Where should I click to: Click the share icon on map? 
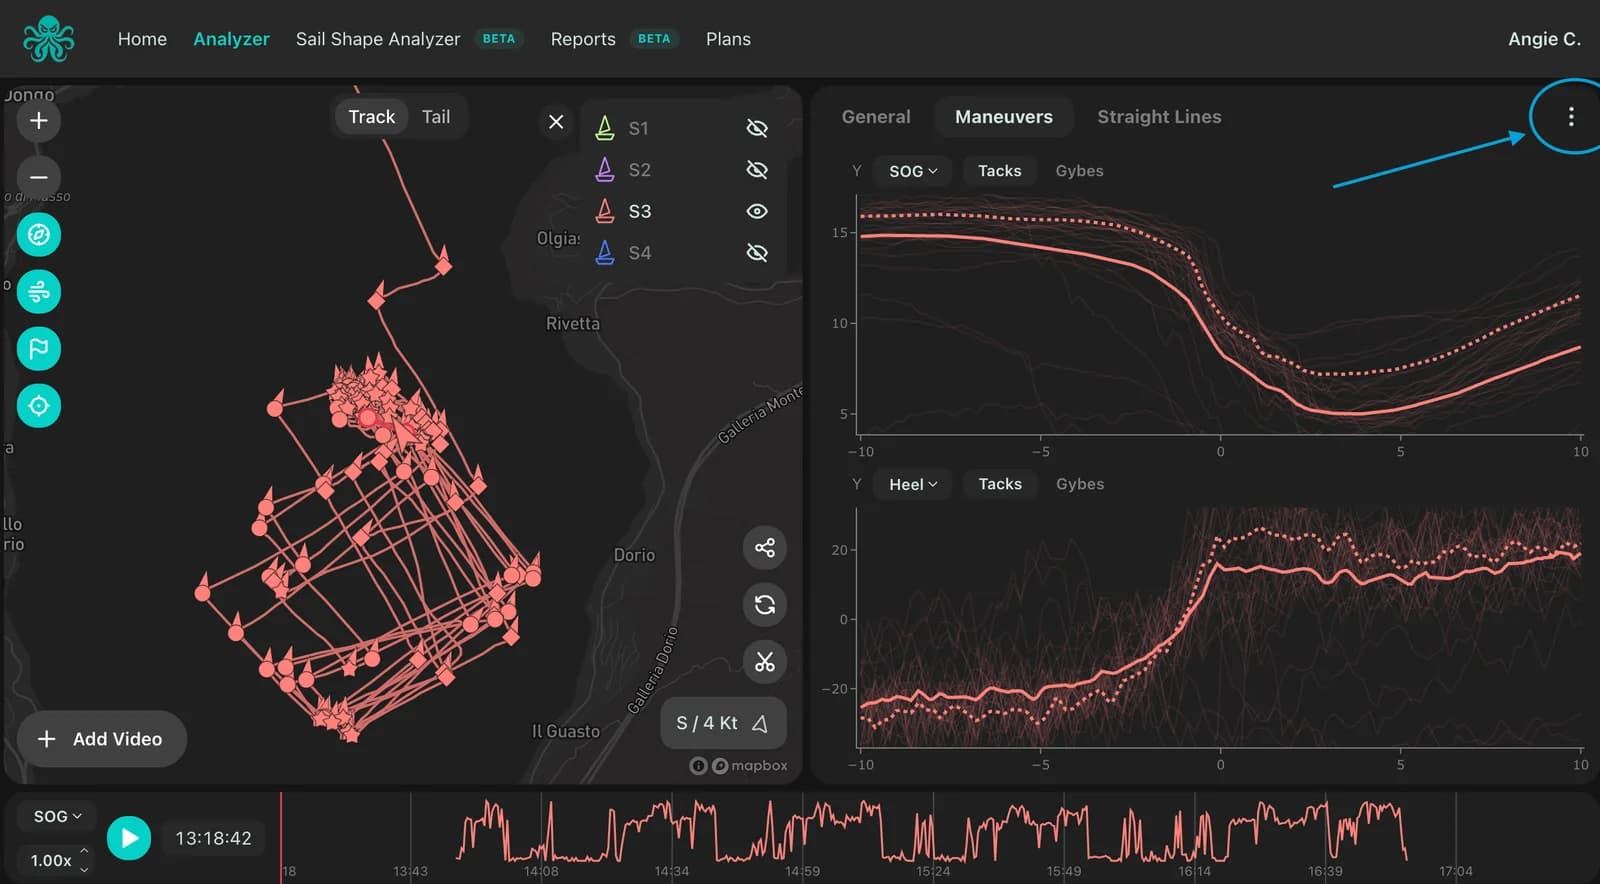[x=765, y=548]
